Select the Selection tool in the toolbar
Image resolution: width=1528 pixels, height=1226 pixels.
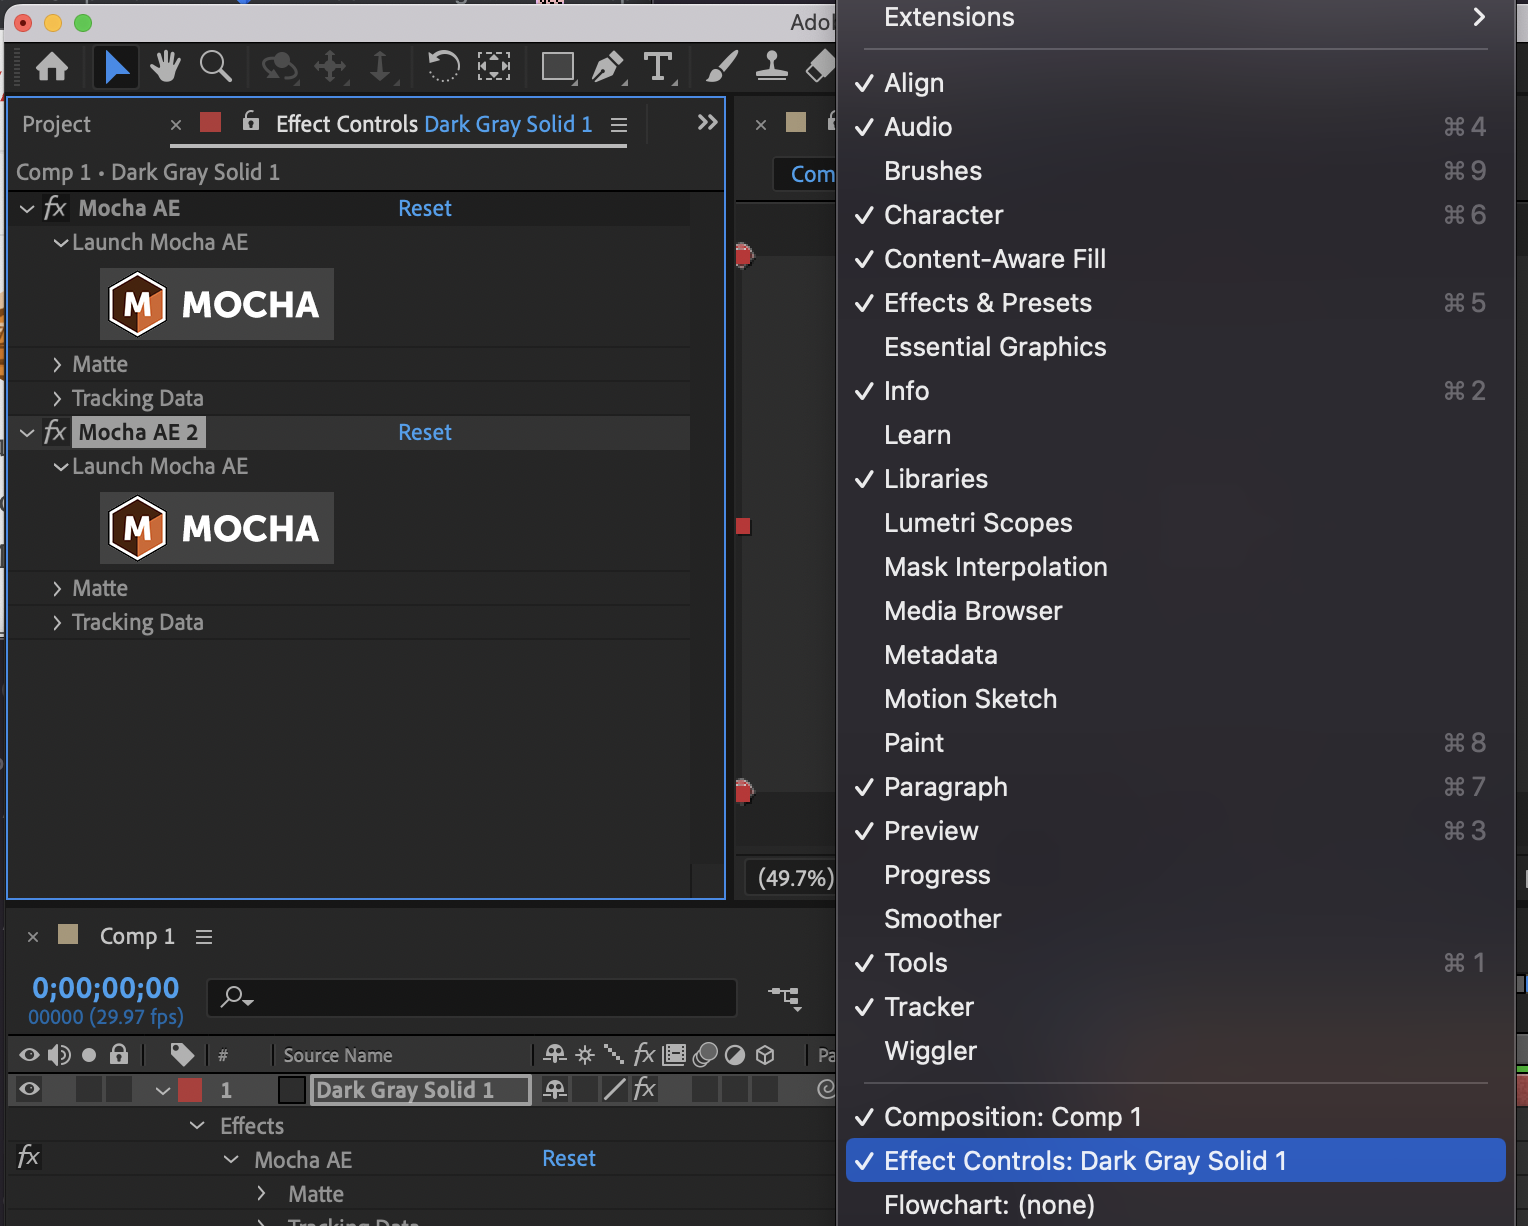point(115,67)
